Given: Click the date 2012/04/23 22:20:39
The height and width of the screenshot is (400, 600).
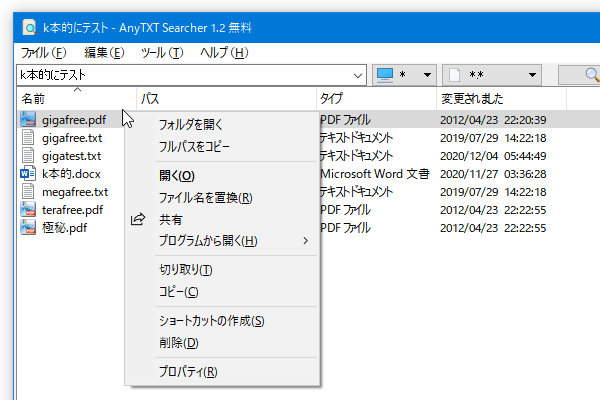Looking at the screenshot, I should (x=493, y=120).
